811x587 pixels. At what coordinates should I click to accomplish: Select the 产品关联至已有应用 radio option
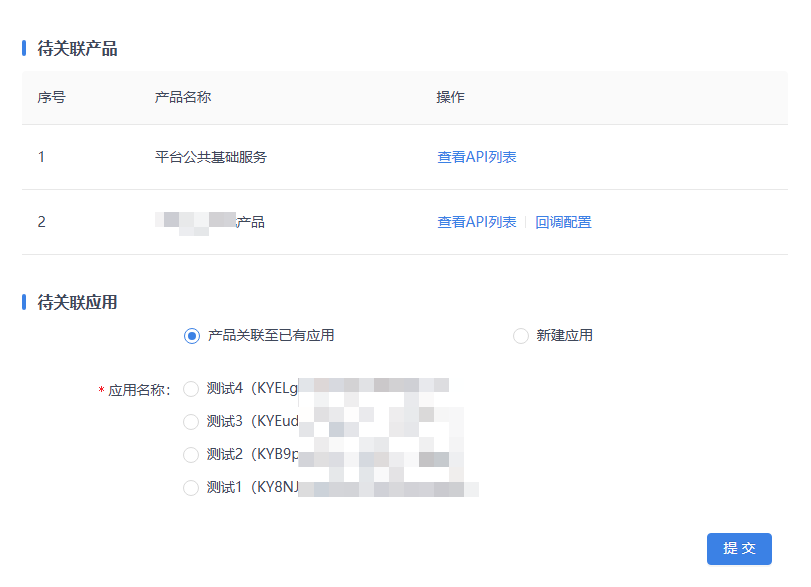click(x=192, y=336)
